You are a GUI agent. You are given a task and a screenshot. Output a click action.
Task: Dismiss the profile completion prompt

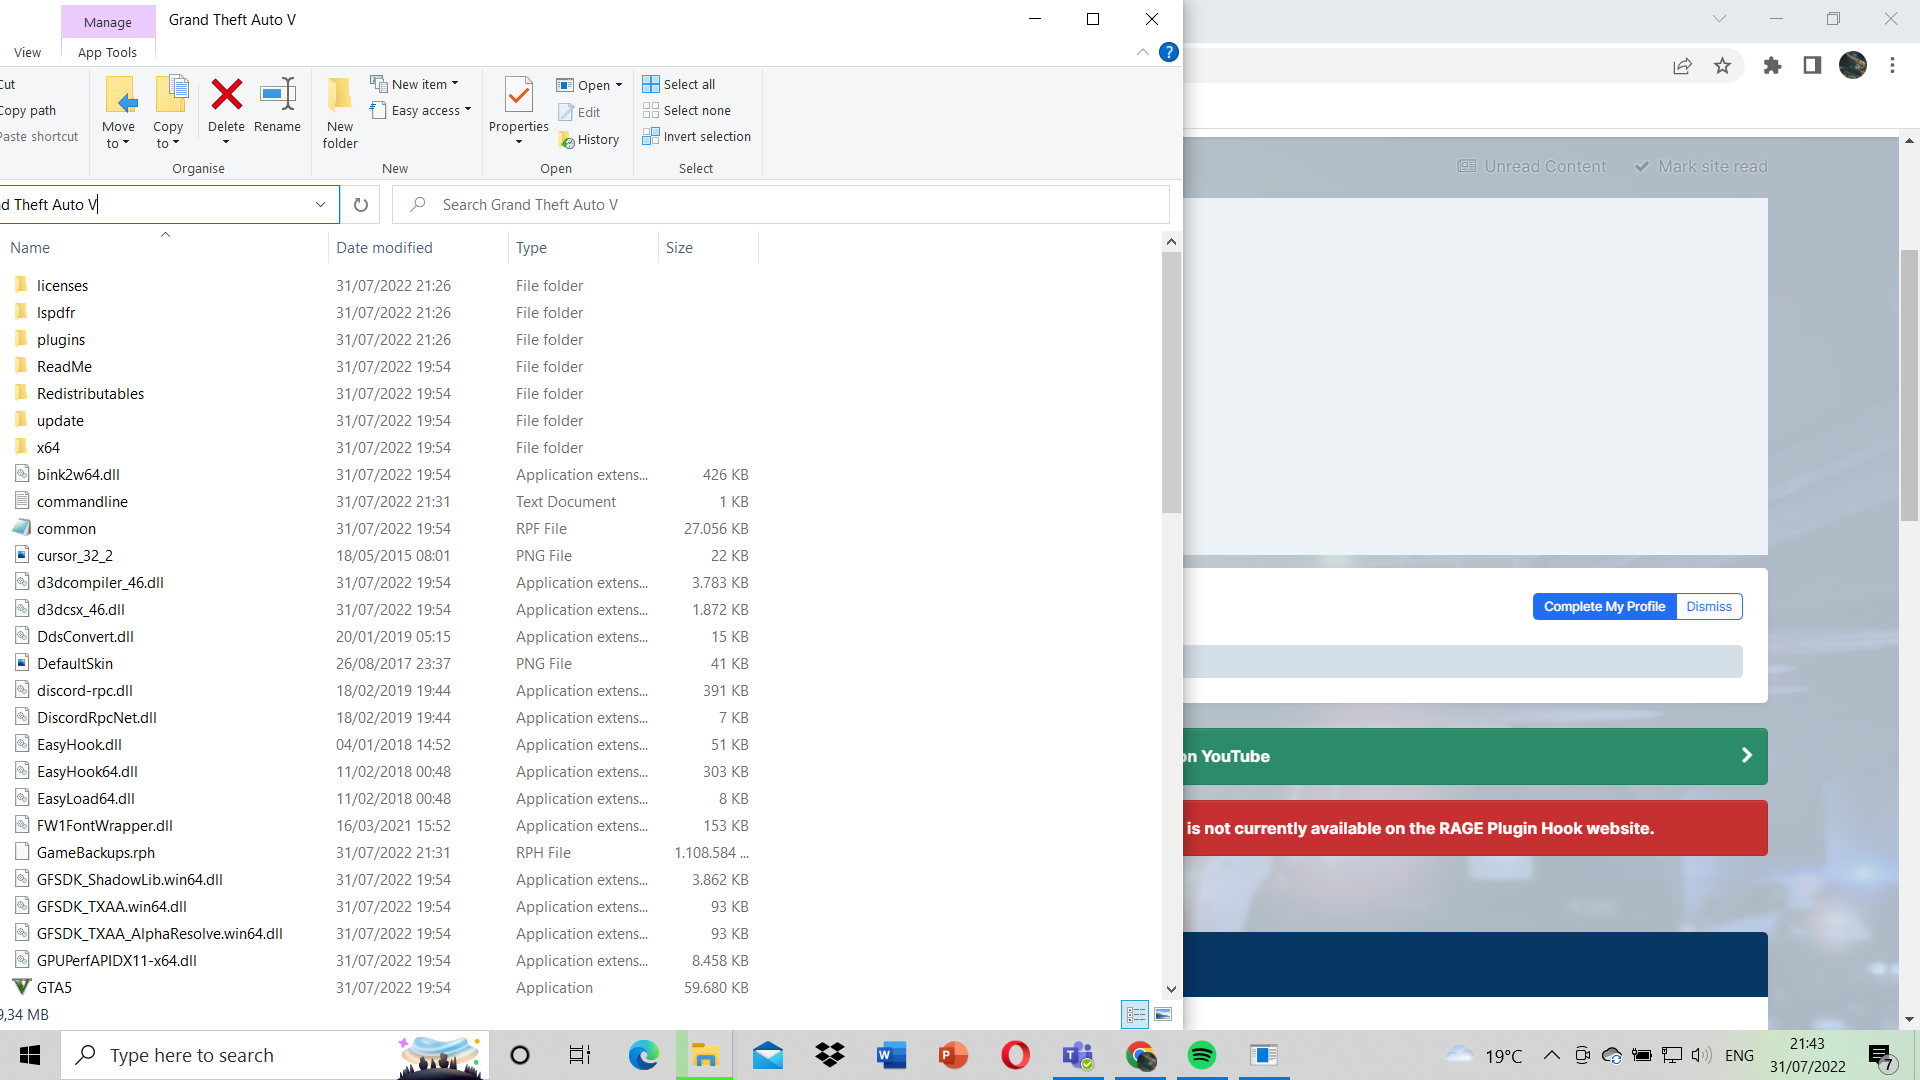(1708, 607)
